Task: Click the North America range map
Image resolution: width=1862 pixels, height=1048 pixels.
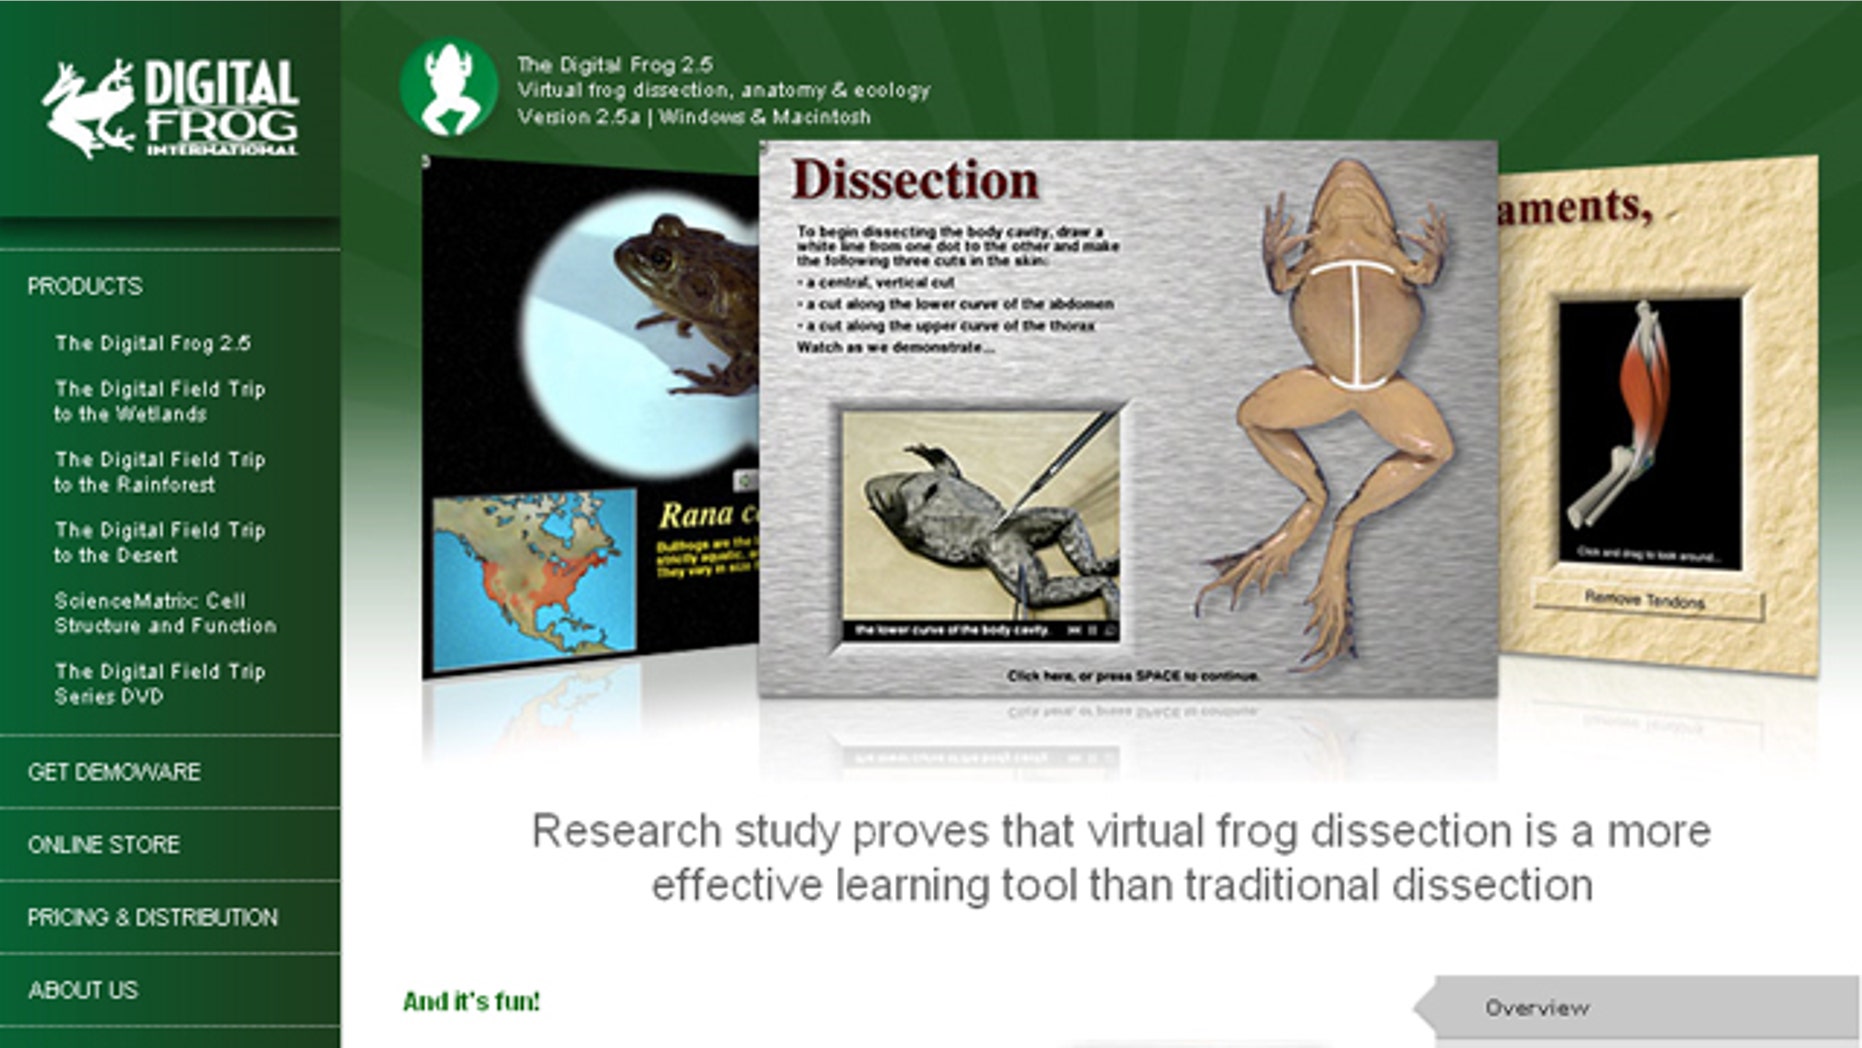Action: pos(535,580)
